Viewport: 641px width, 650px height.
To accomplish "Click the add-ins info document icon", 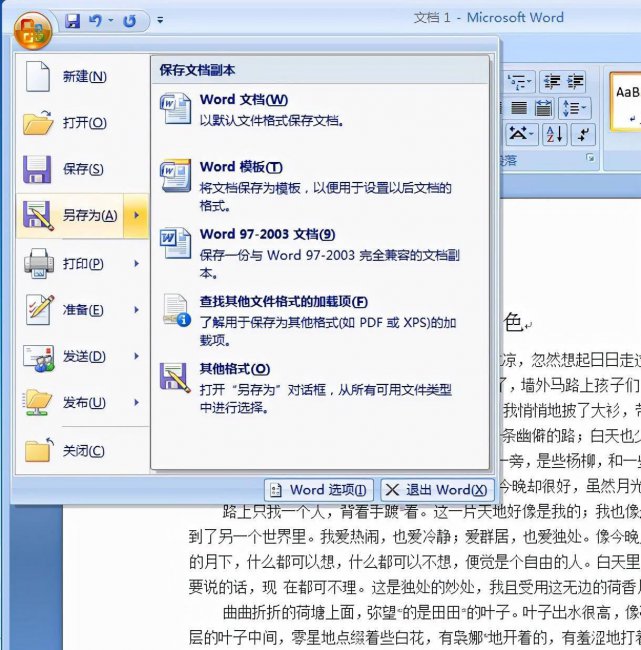I will 177,310.
